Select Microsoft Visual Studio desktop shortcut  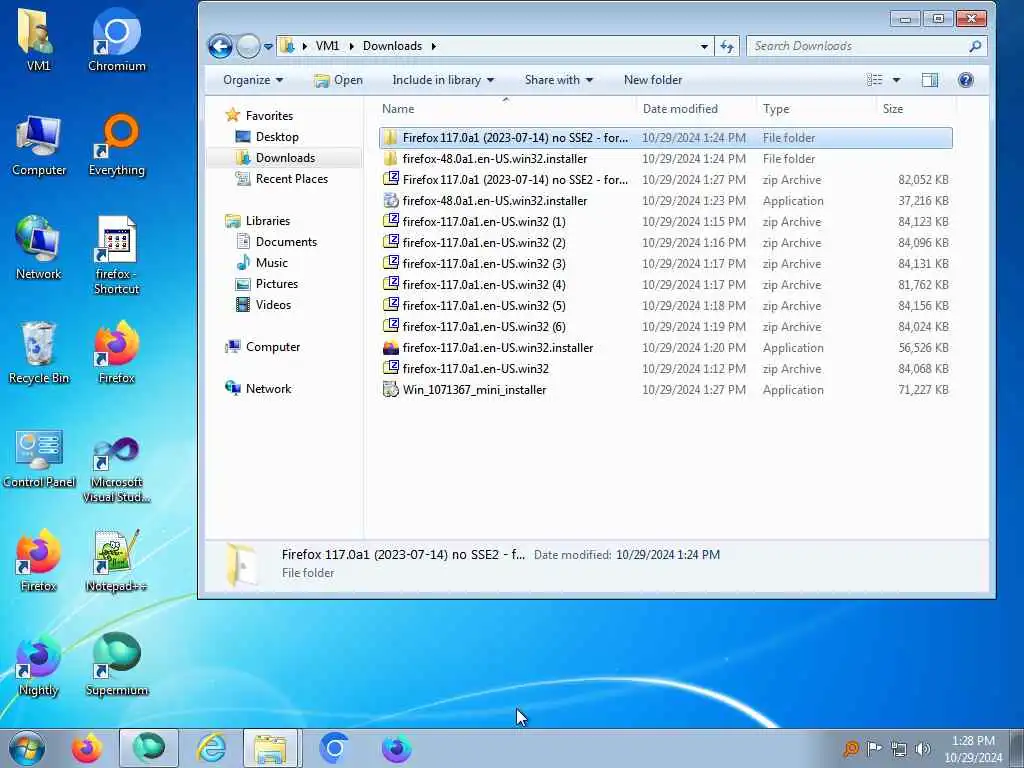point(116,469)
